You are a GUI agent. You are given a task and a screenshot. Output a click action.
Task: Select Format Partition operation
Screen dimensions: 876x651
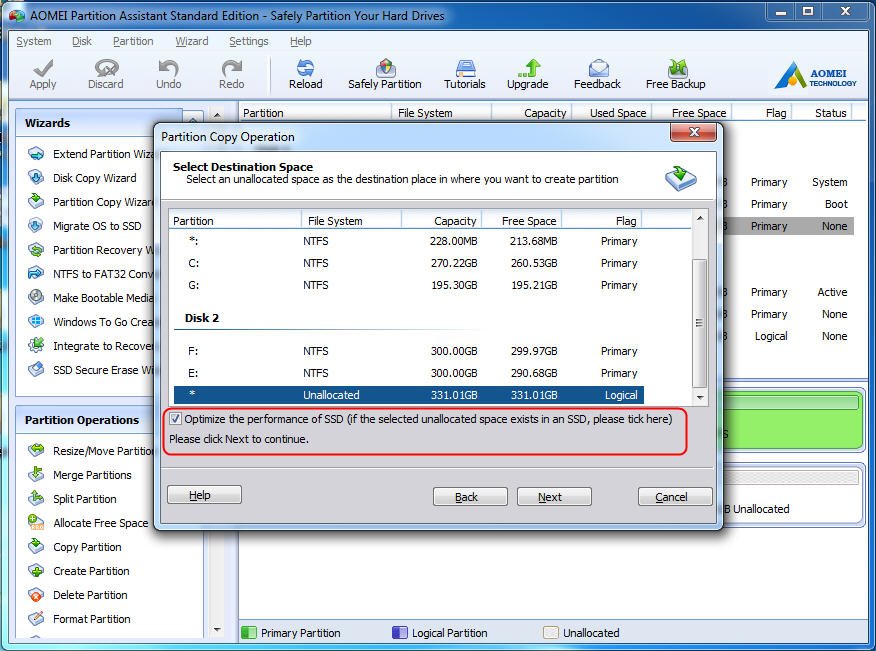coord(79,619)
